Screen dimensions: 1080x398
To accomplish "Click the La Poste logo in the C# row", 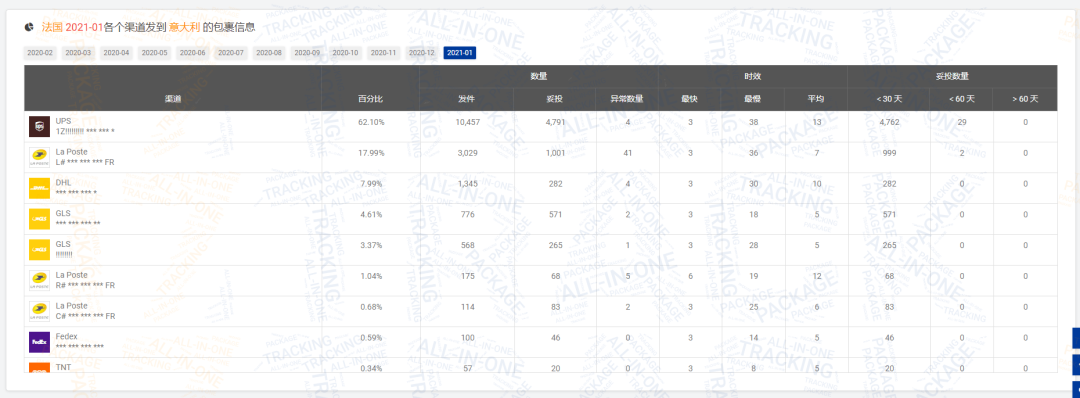I will (39, 311).
